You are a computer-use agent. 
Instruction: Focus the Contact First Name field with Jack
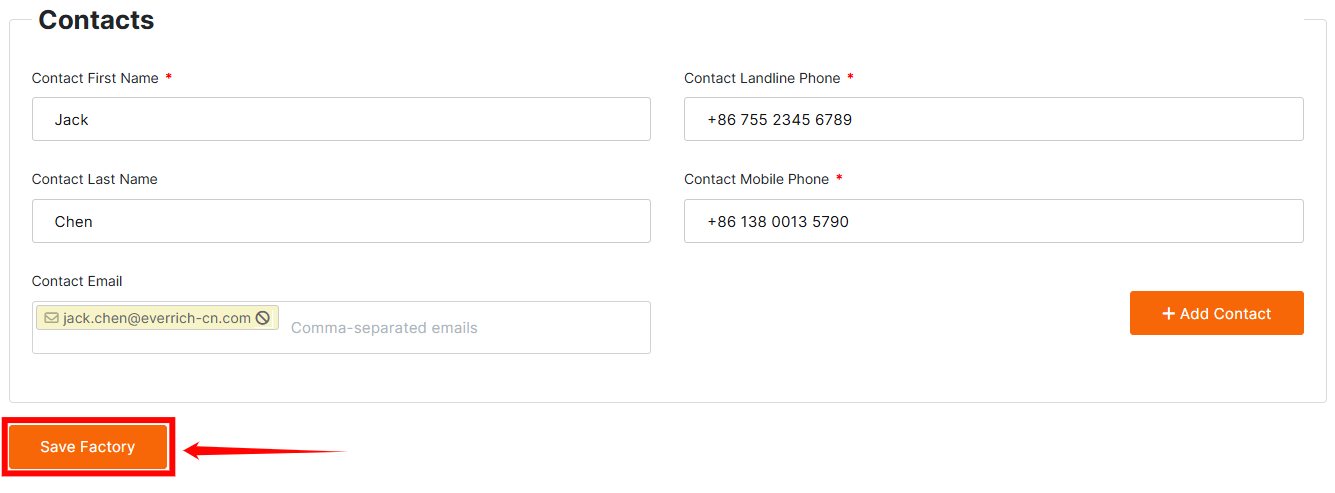click(x=341, y=119)
